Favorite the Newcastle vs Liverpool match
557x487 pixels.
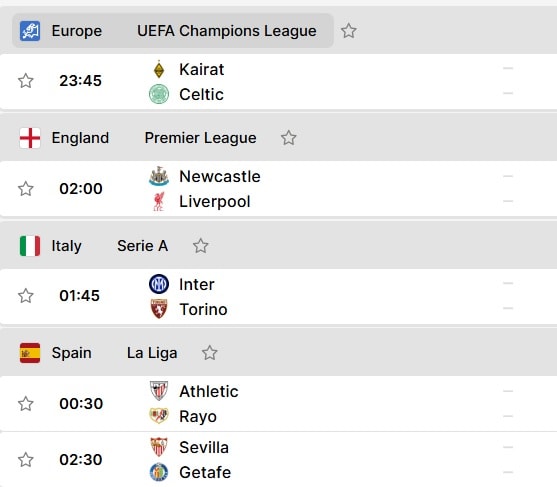26,189
